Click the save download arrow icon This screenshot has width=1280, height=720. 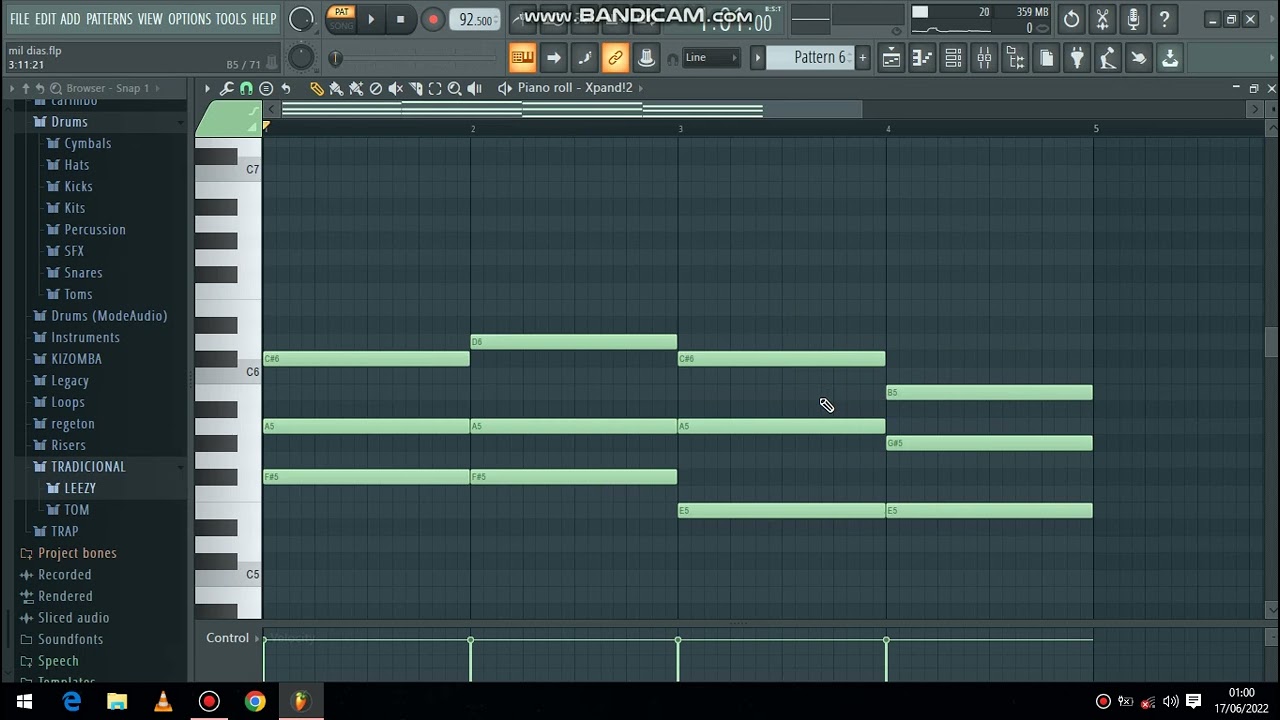1170,58
